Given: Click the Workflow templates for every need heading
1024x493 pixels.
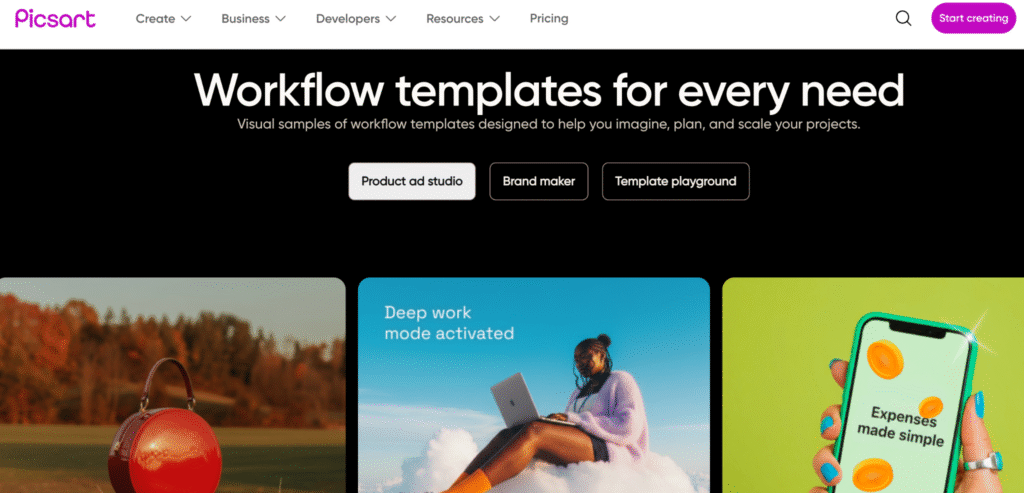Looking at the screenshot, I should (549, 89).
